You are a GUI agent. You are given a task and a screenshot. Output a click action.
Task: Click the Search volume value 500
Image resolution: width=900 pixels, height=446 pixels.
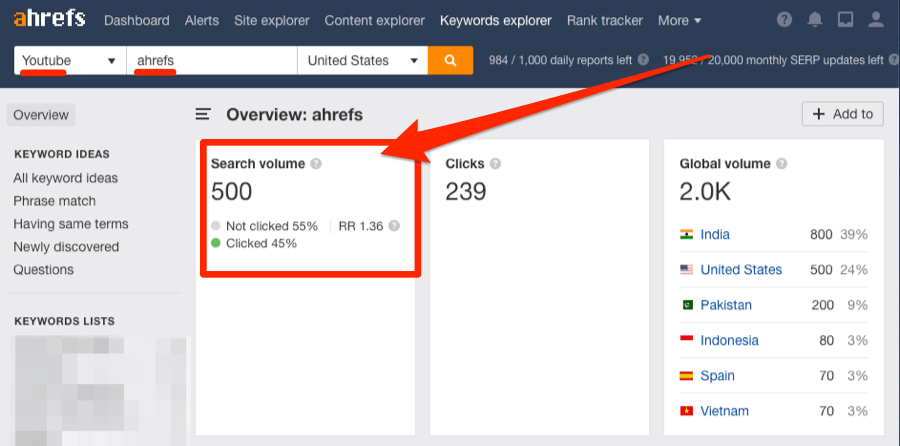point(231,192)
